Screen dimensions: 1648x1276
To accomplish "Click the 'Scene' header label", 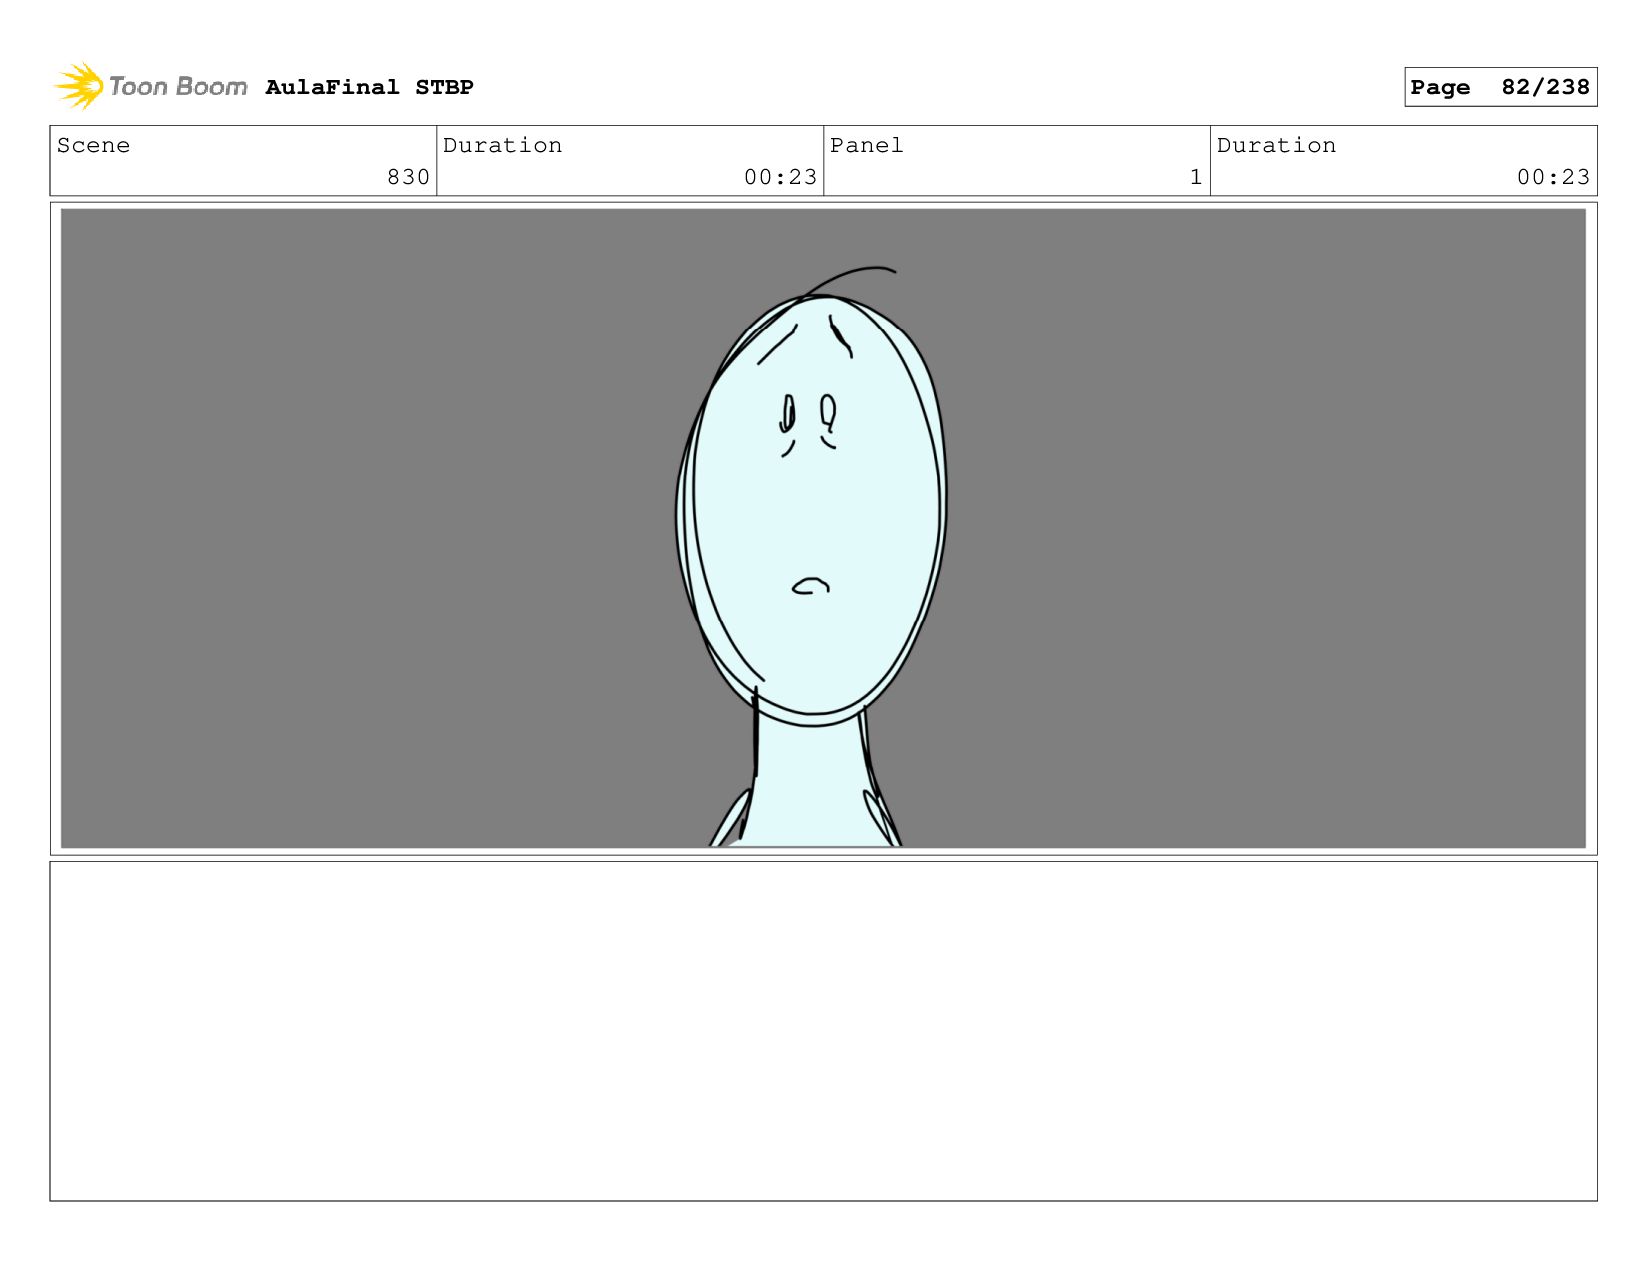I will coord(93,146).
